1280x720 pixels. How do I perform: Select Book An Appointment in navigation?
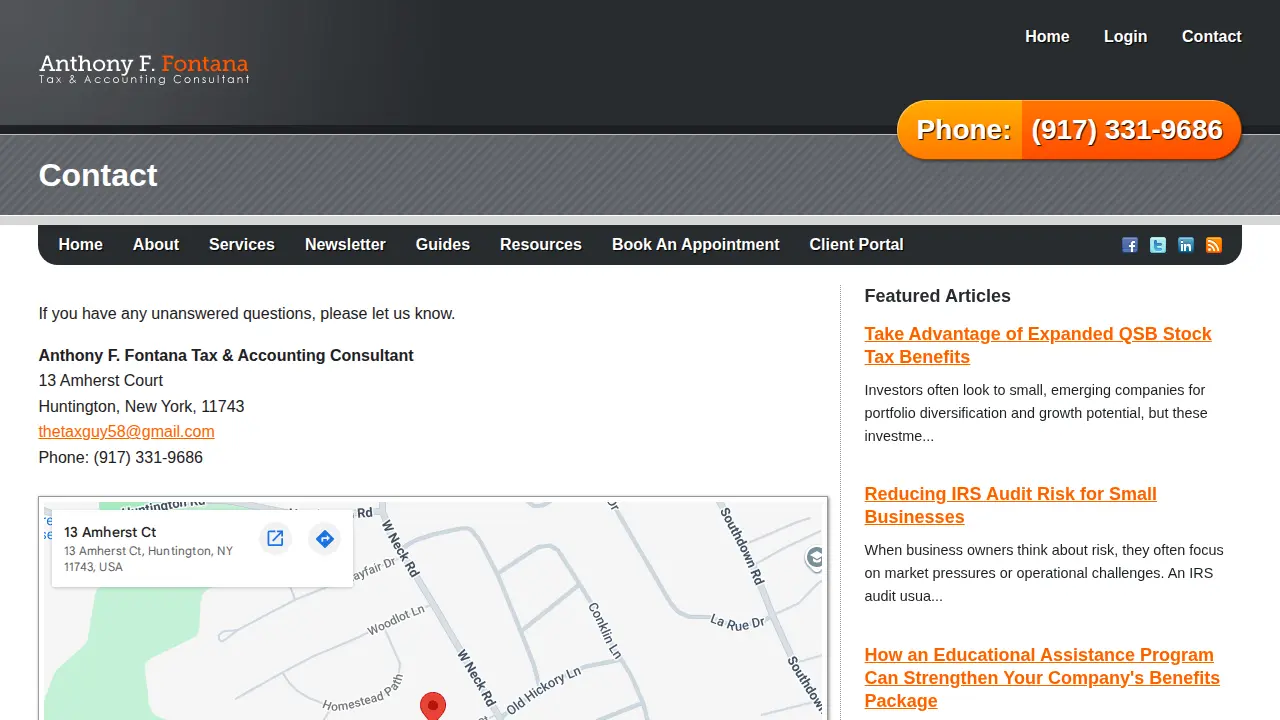(x=695, y=245)
